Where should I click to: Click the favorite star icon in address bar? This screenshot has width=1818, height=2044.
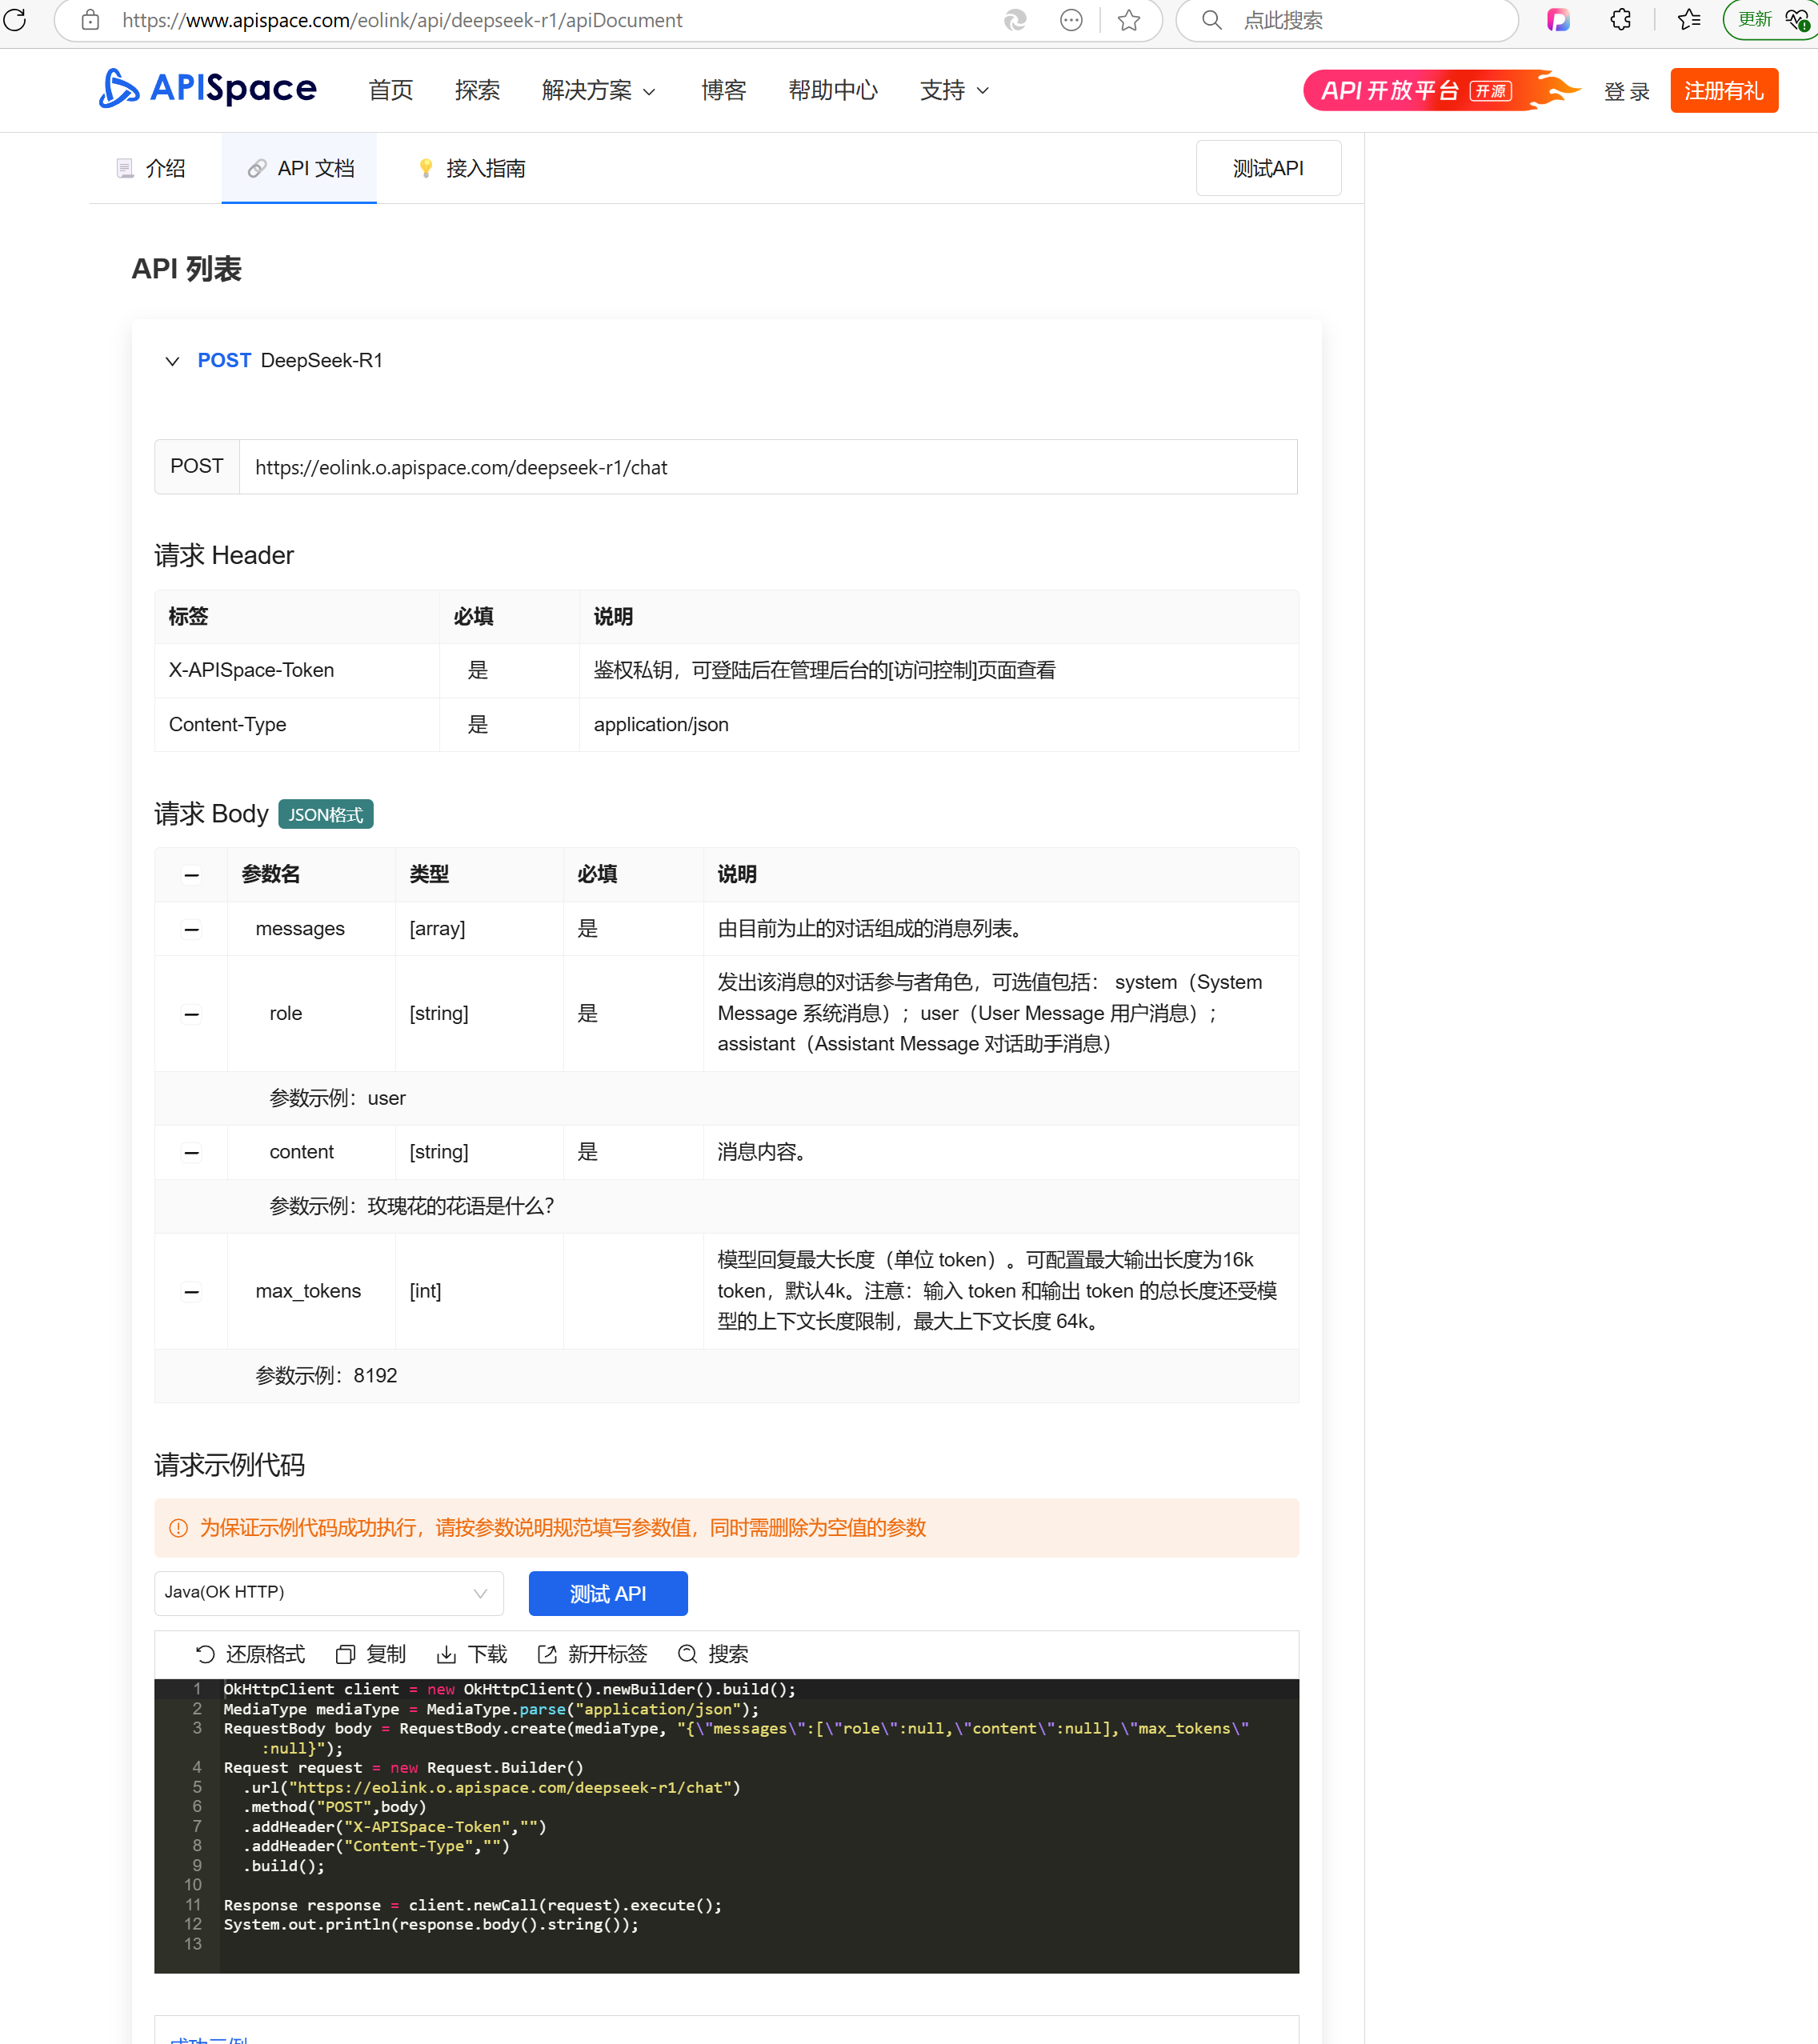(x=1129, y=20)
